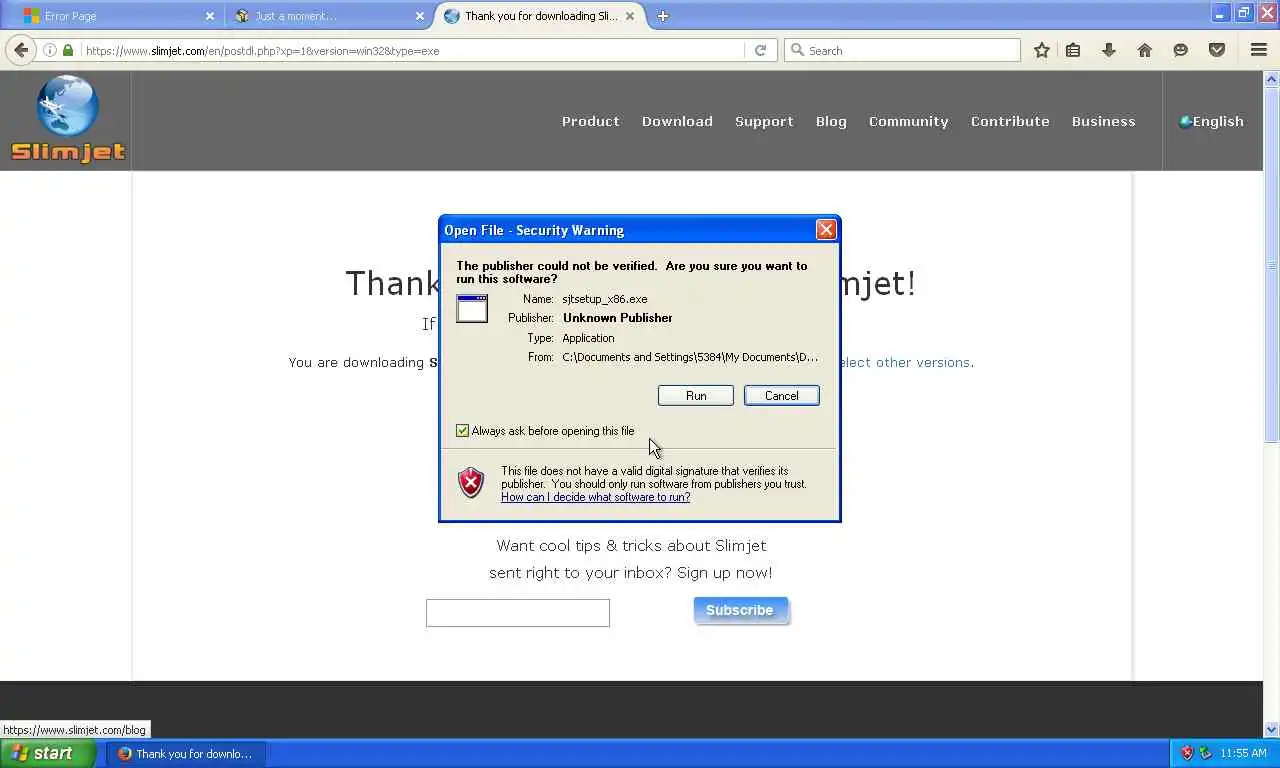Click Run to launch sjtsetup_x86.exe

(x=696, y=396)
